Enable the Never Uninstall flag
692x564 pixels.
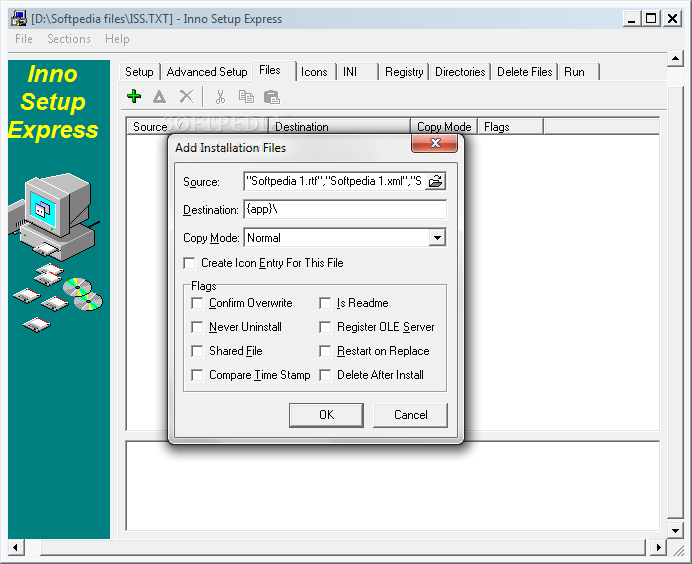pyautogui.click(x=197, y=327)
